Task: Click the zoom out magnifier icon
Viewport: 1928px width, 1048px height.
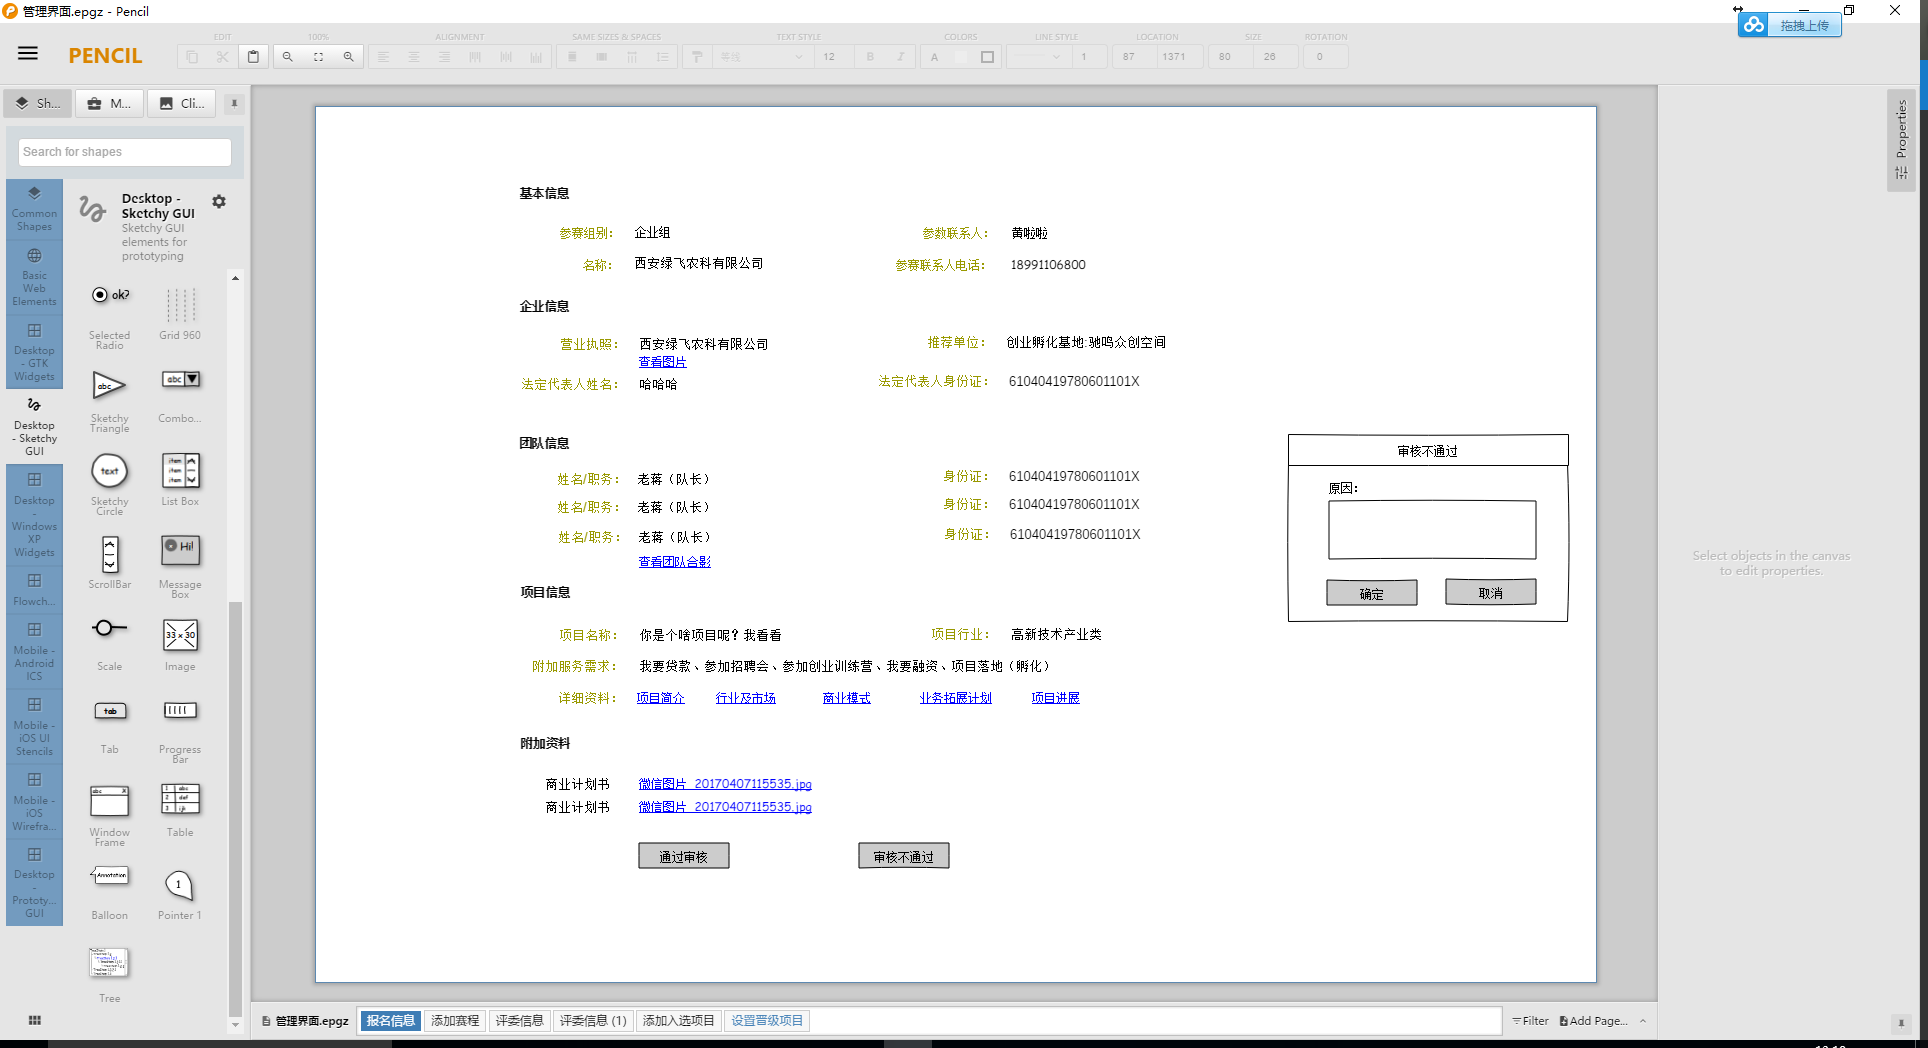Action: click(x=288, y=57)
